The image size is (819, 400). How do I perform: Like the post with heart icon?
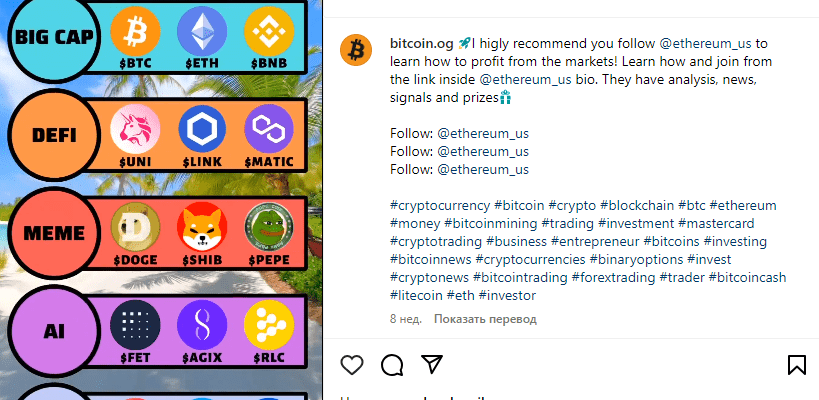coord(352,363)
